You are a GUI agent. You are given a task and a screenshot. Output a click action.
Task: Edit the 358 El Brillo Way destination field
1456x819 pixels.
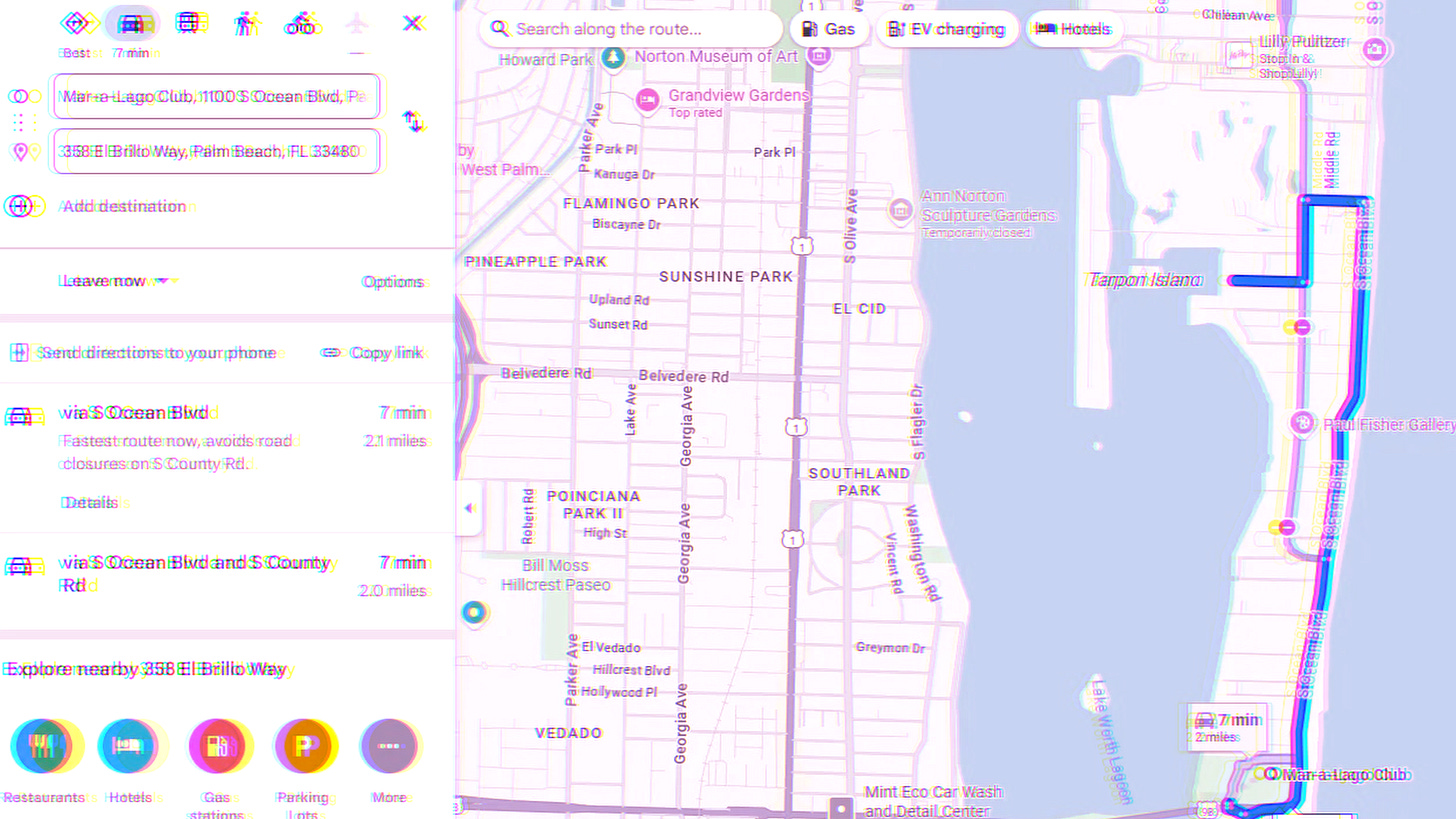(x=216, y=151)
